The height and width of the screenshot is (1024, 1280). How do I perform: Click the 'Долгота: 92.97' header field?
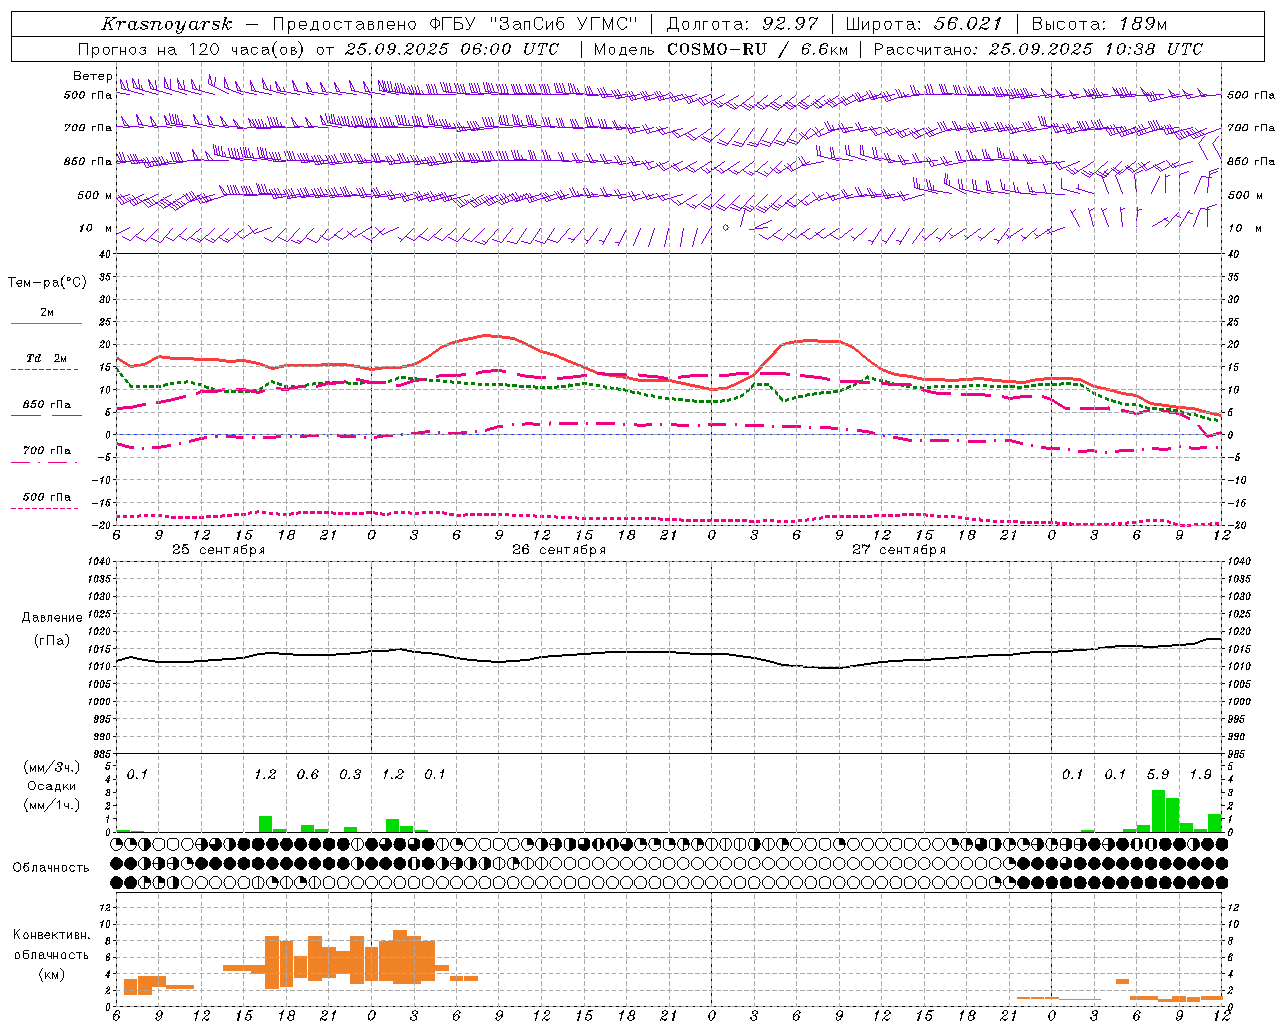point(743,24)
